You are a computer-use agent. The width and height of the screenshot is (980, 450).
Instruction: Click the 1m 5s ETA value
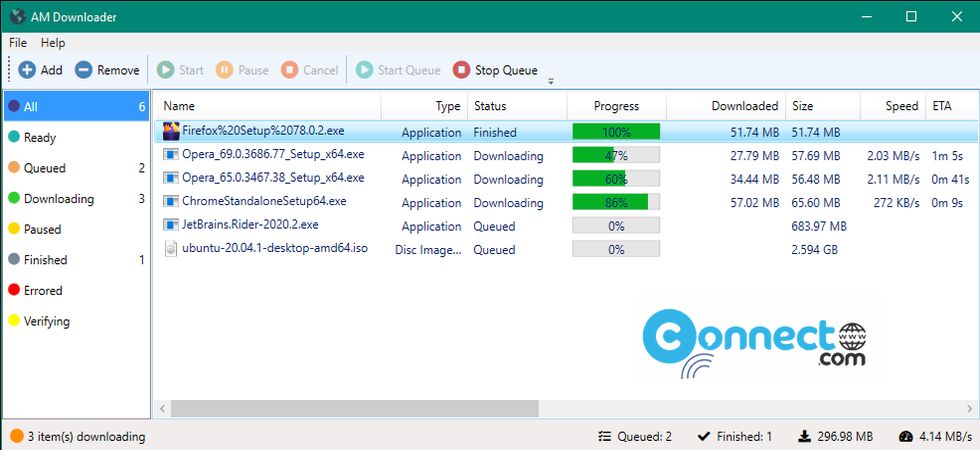(947, 156)
